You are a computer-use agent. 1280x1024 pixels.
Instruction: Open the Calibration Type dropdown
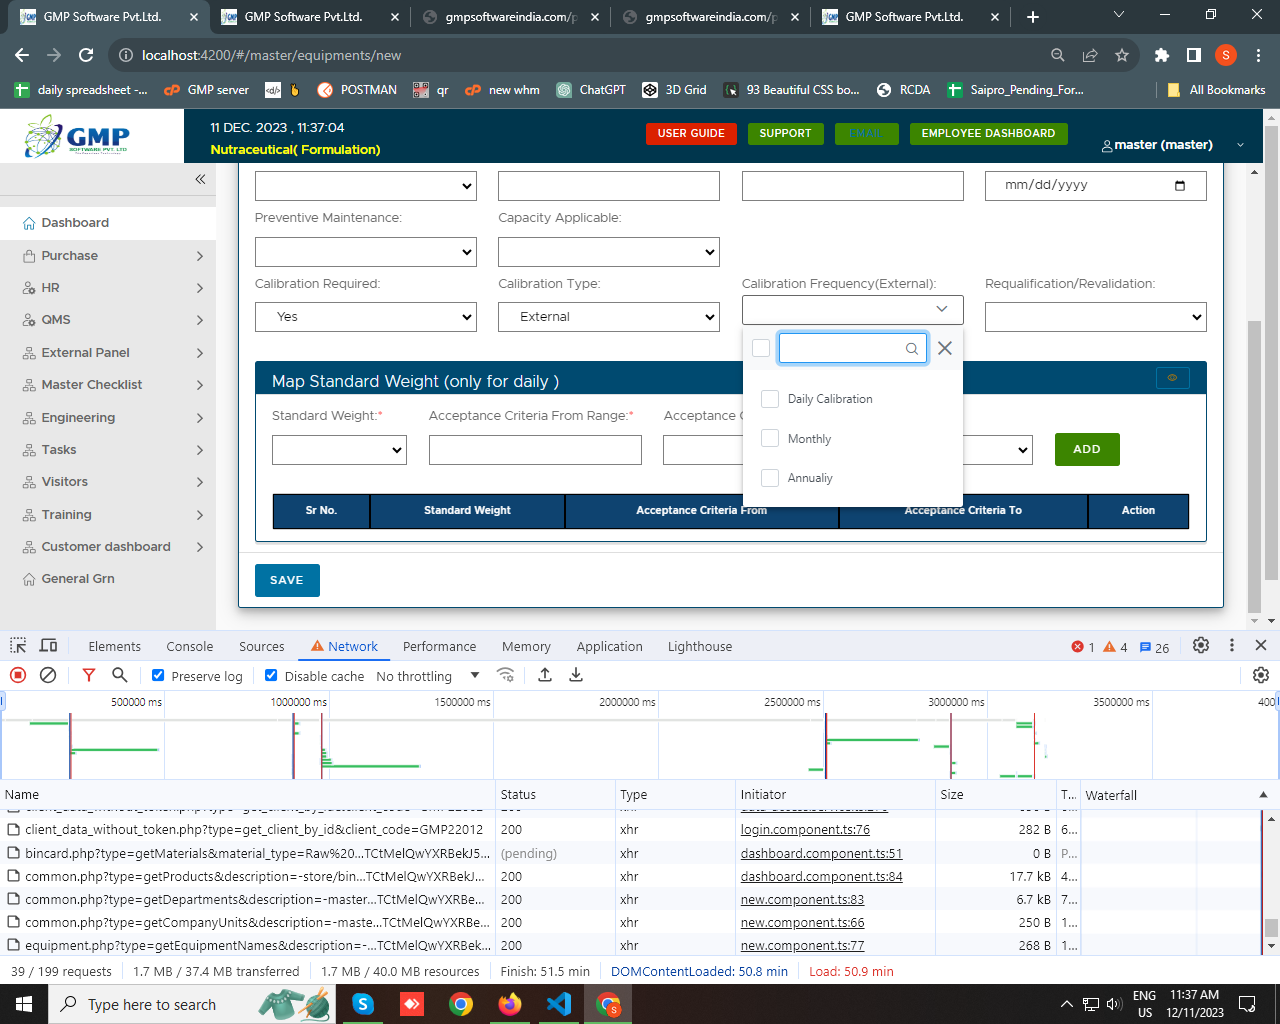(x=609, y=317)
